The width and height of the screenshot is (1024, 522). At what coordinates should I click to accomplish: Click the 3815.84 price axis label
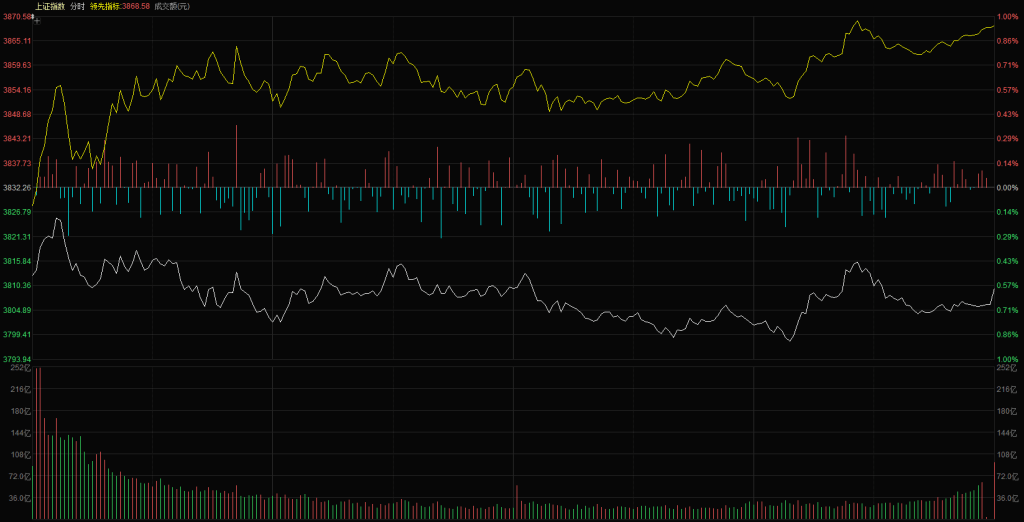click(x=18, y=261)
